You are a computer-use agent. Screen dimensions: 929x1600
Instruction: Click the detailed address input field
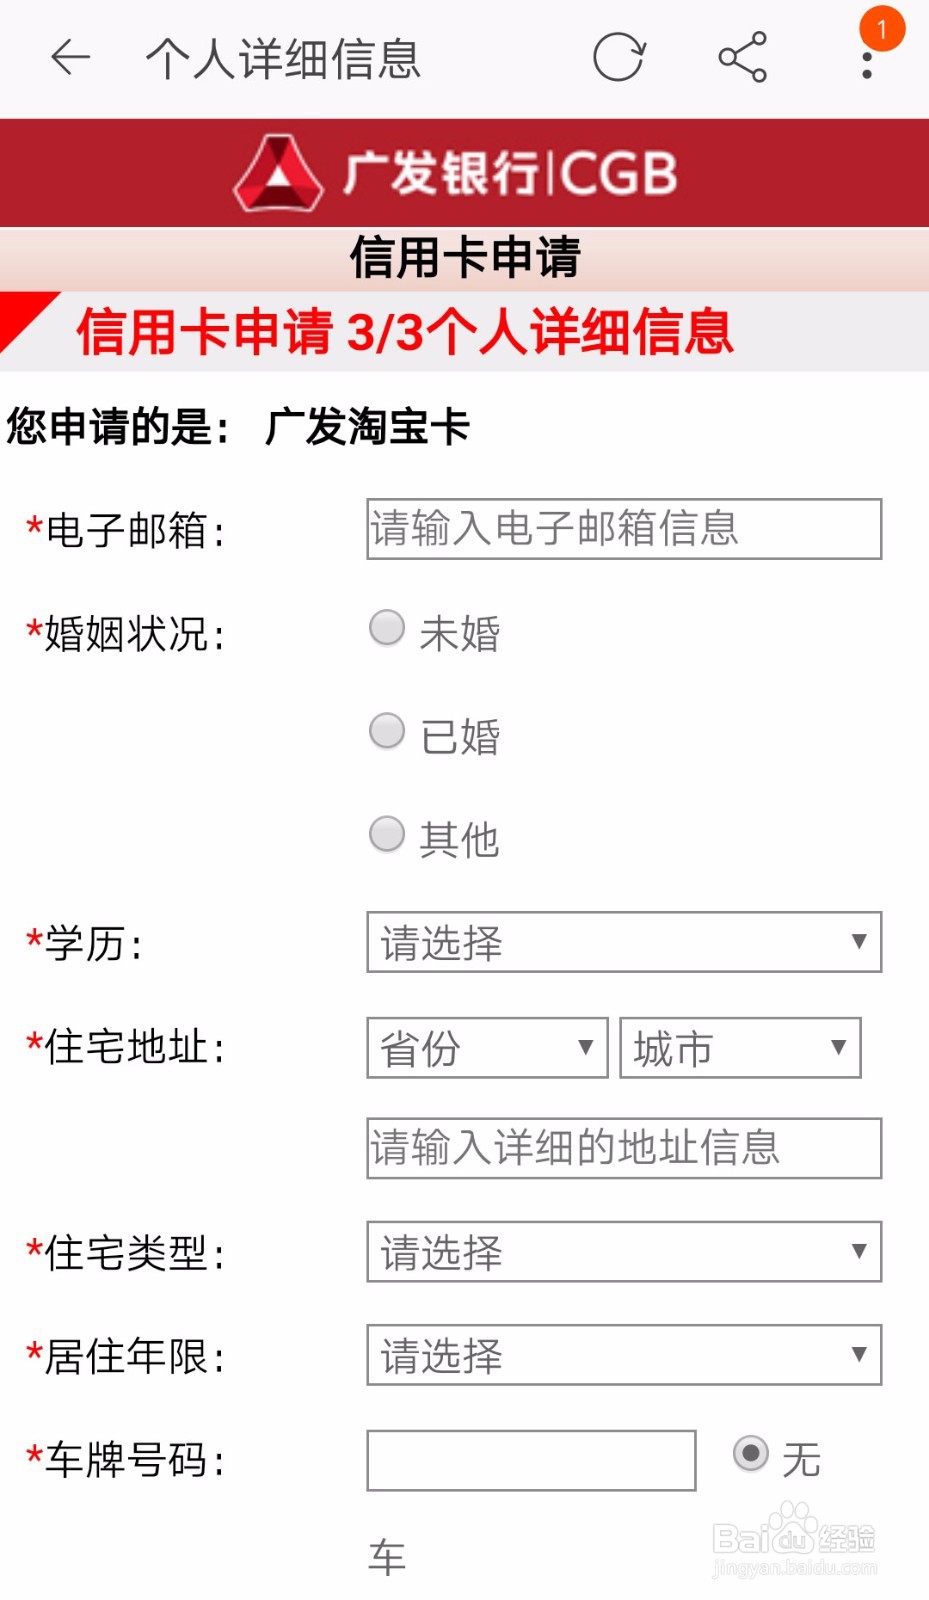pos(624,1148)
